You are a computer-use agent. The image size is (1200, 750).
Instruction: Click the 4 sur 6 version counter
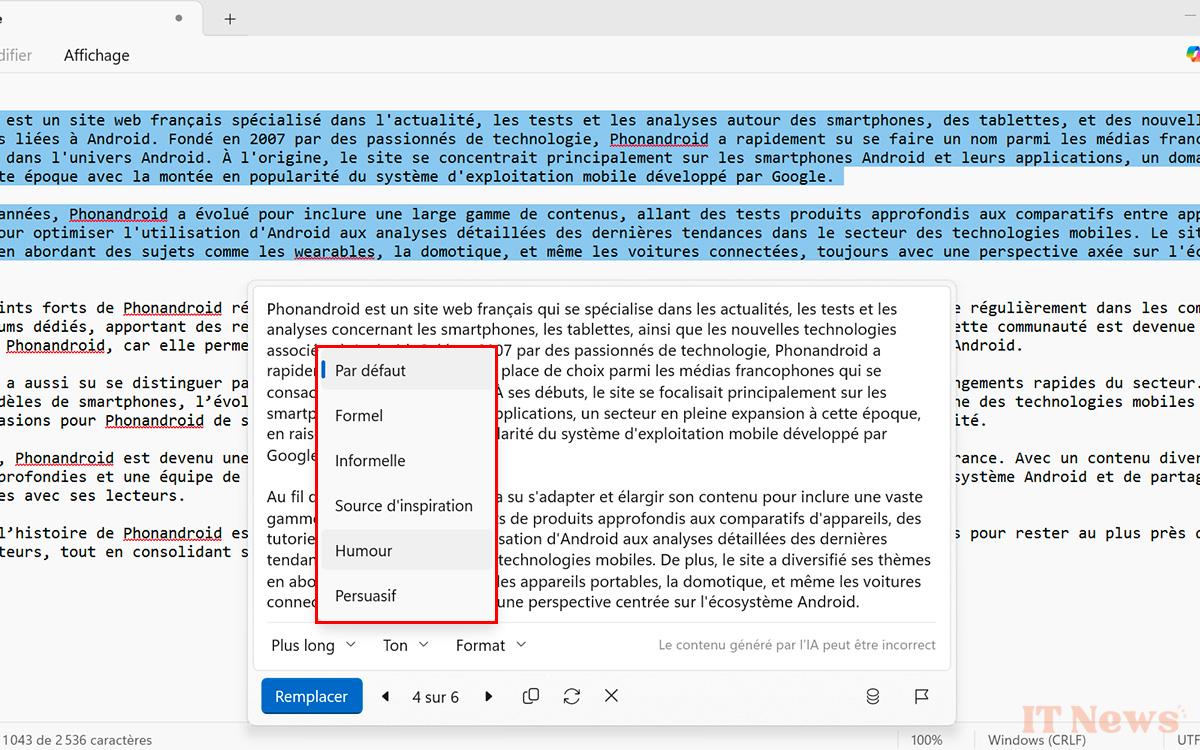pyautogui.click(x=436, y=697)
